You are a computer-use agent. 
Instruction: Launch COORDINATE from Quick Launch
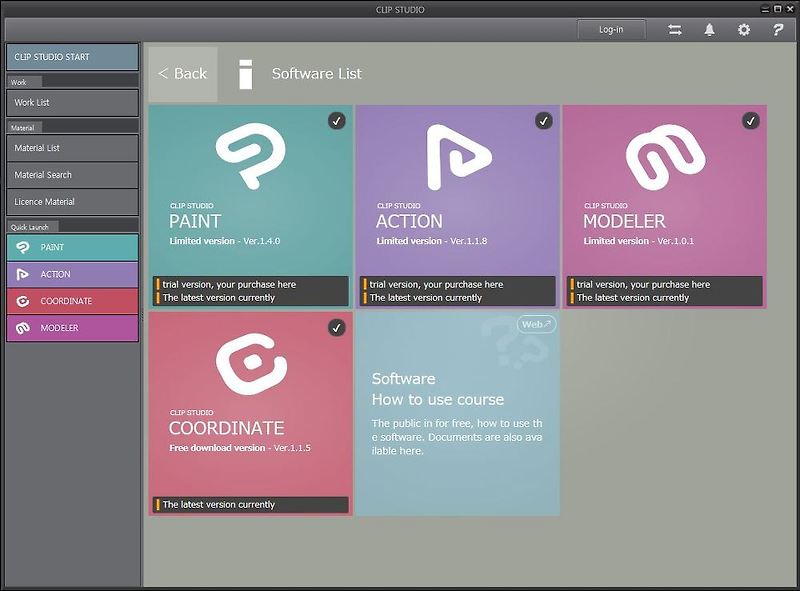[72, 301]
